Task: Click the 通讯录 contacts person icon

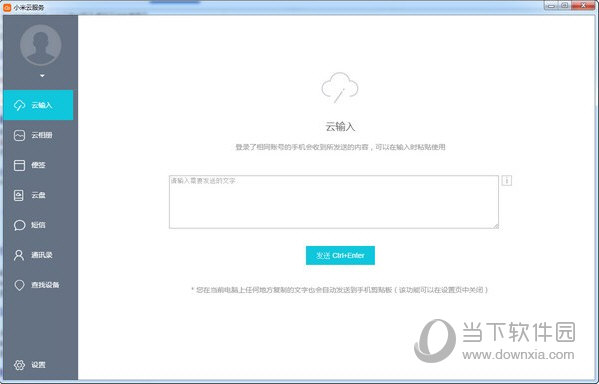Action: click(x=19, y=255)
